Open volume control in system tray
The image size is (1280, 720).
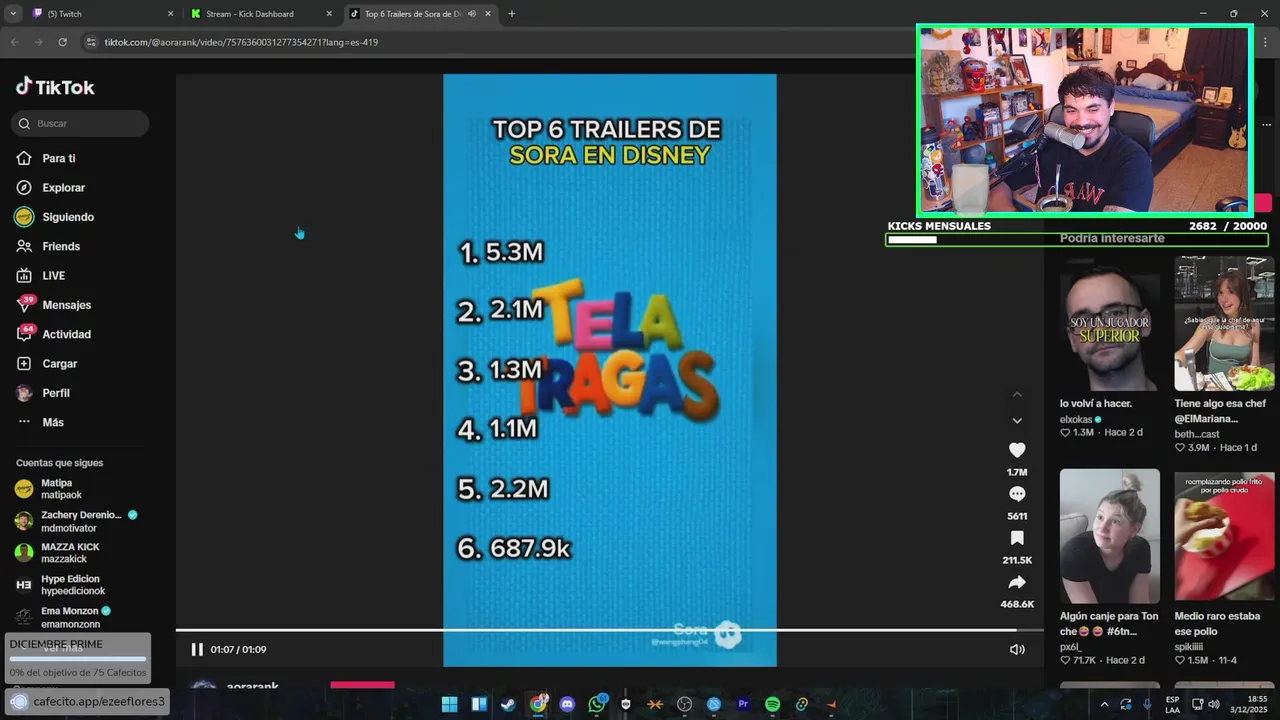pyautogui.click(x=1213, y=704)
